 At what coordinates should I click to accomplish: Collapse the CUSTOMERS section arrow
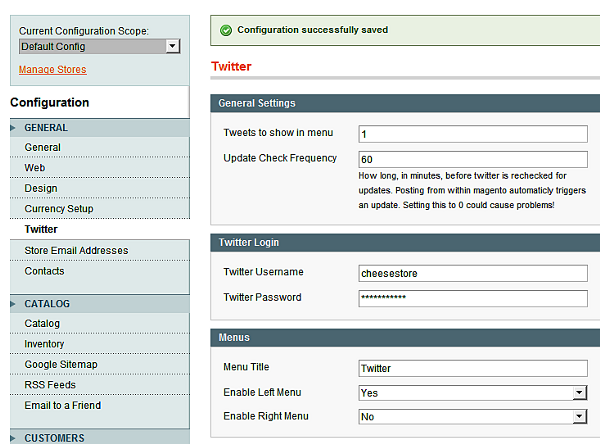click(x=13, y=438)
